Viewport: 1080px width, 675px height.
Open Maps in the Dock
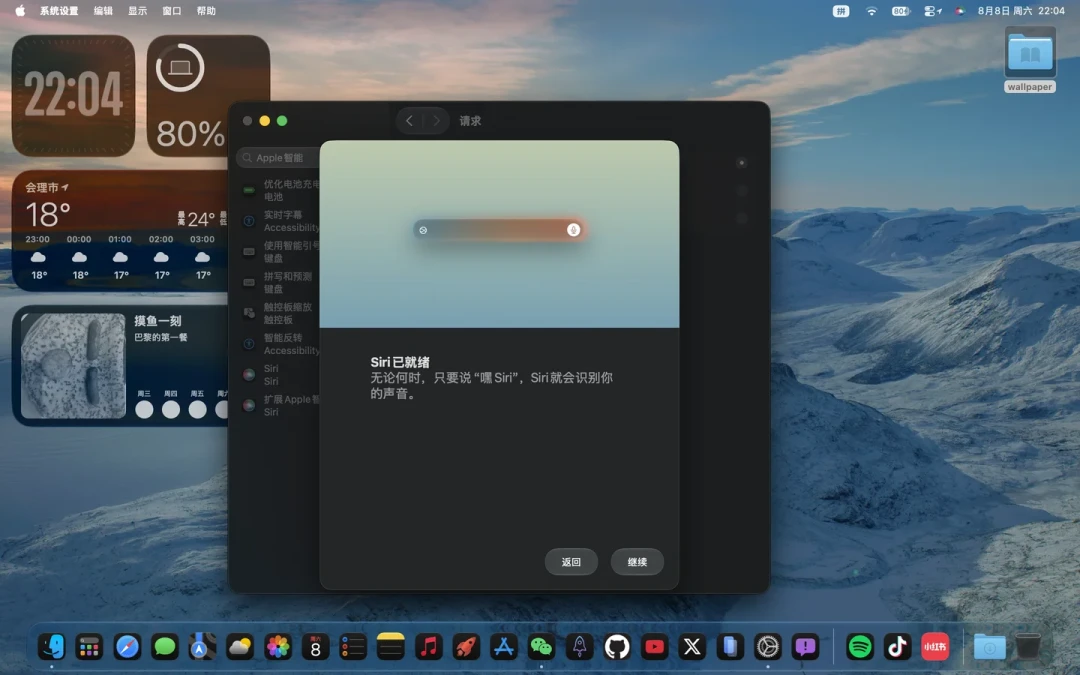tap(202, 647)
